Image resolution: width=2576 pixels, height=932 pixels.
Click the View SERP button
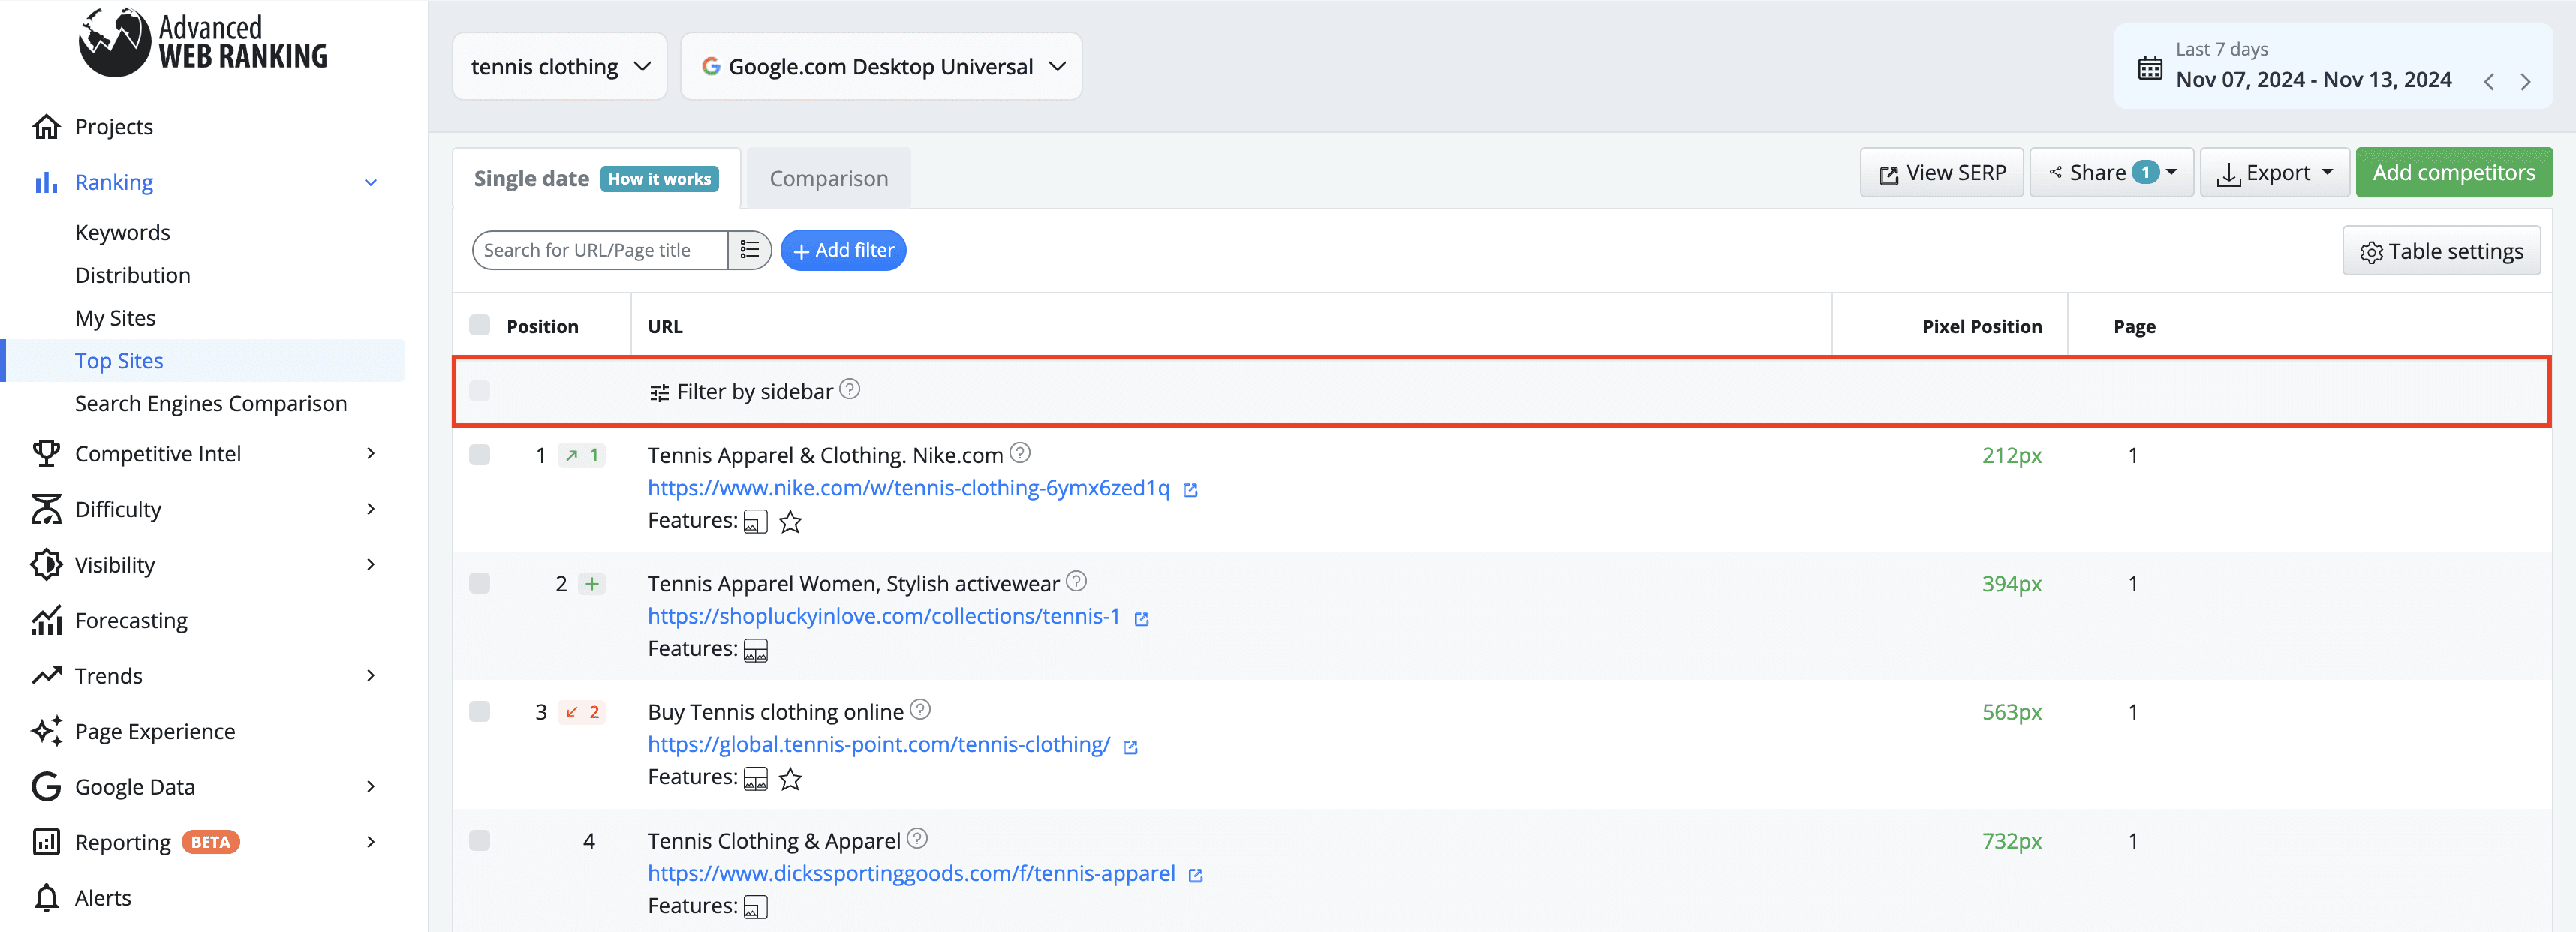(1941, 172)
